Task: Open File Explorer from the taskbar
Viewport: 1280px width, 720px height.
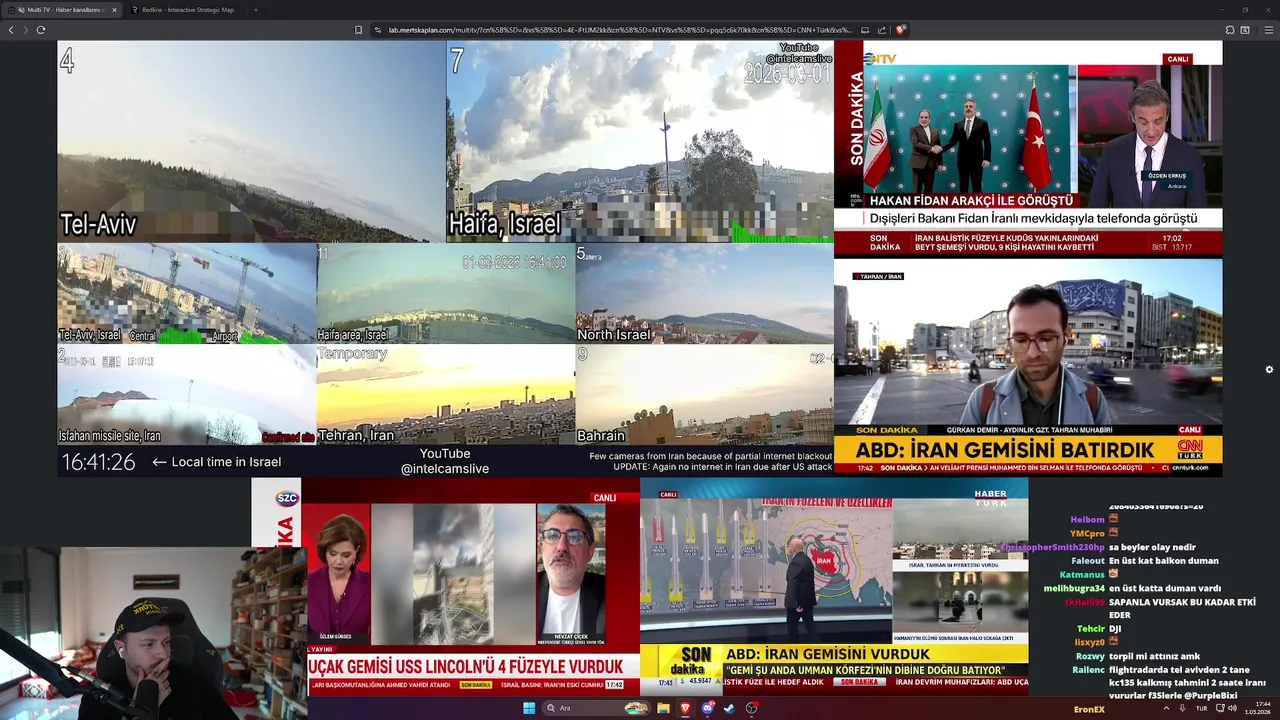Action: pyautogui.click(x=663, y=708)
